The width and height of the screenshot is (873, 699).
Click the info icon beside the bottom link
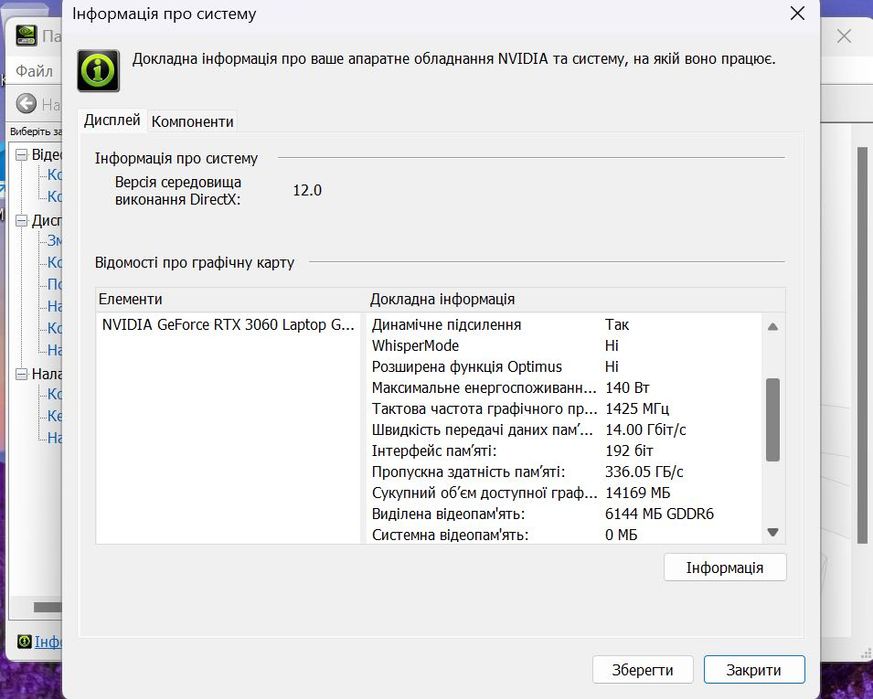coord(24,642)
